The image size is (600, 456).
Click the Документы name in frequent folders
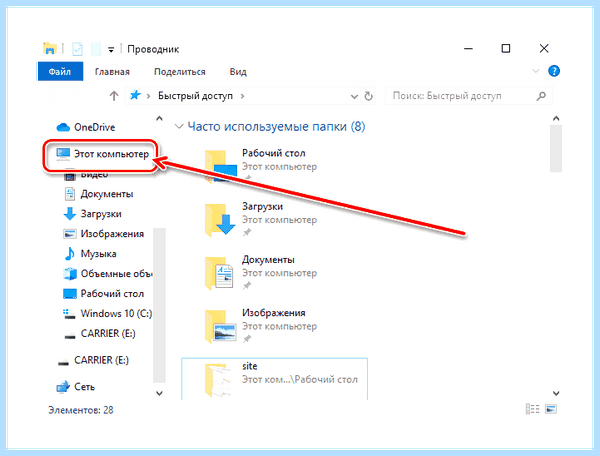(268, 259)
